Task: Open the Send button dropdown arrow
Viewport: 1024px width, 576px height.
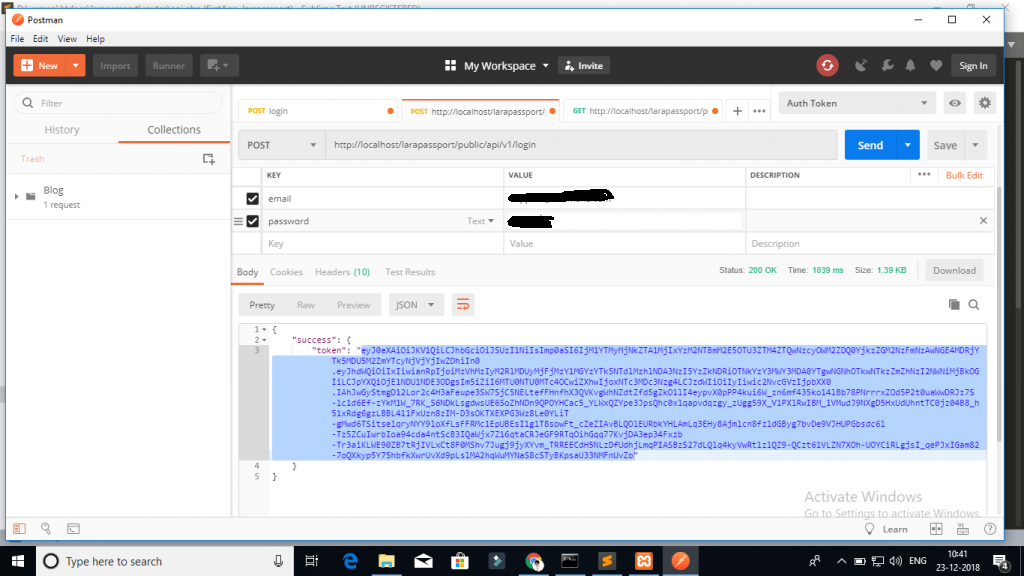Action: pos(908,145)
